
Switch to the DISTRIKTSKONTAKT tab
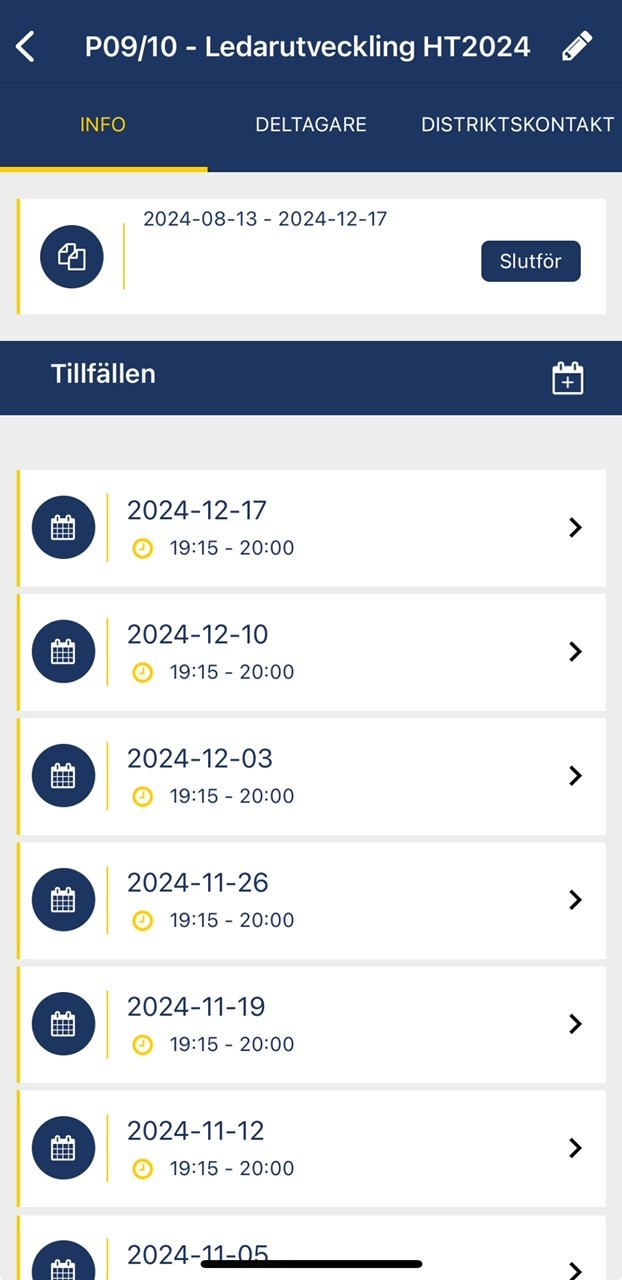(x=517, y=125)
